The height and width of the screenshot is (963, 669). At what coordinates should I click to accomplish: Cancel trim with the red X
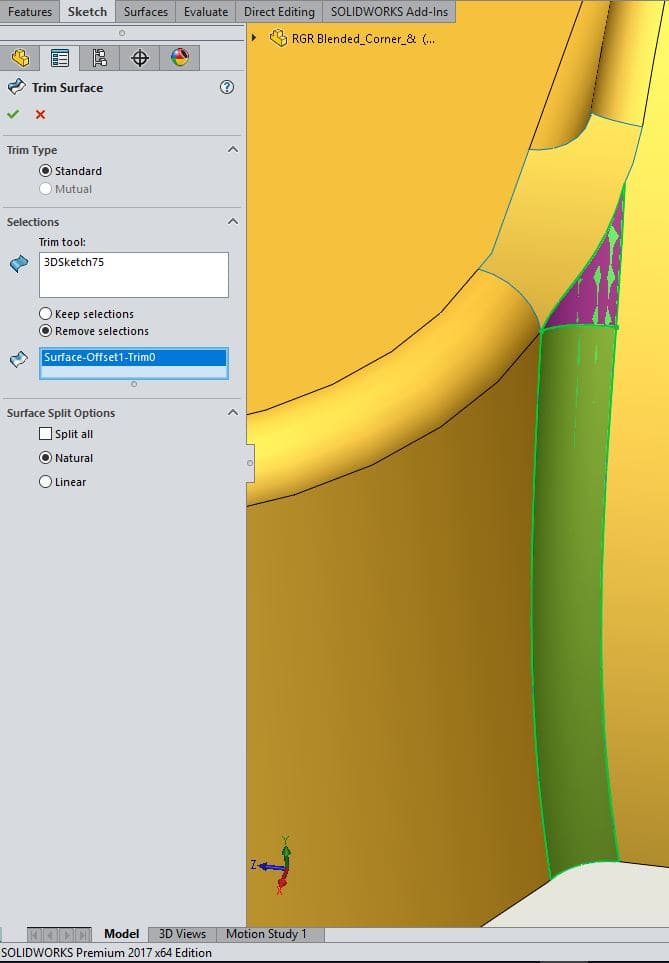40,114
